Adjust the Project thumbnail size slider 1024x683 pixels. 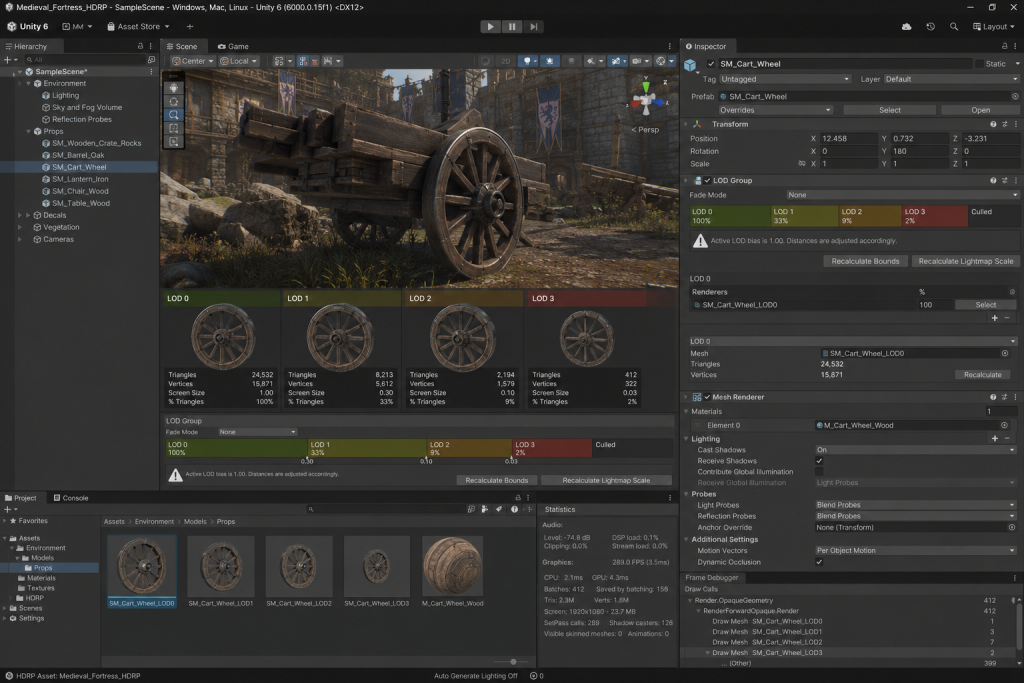(x=513, y=661)
